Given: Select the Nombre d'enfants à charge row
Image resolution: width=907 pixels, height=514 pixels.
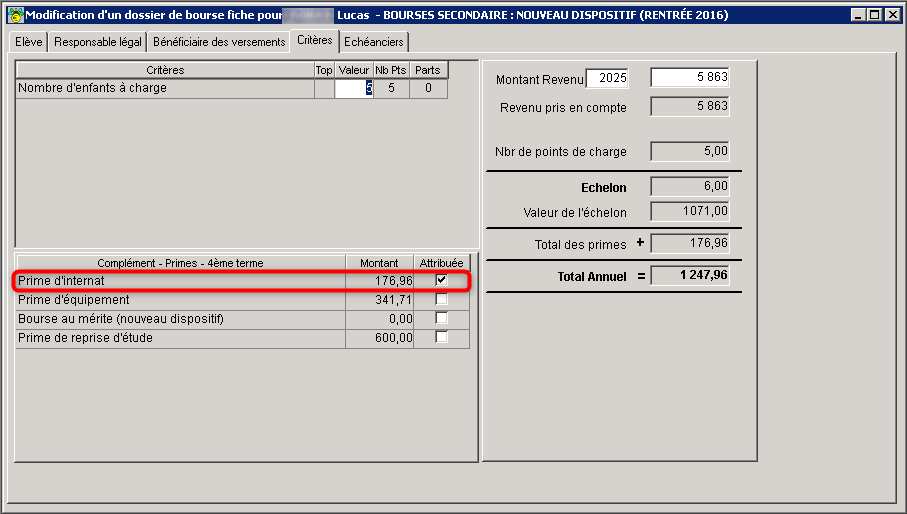Looking at the screenshot, I should [x=231, y=88].
